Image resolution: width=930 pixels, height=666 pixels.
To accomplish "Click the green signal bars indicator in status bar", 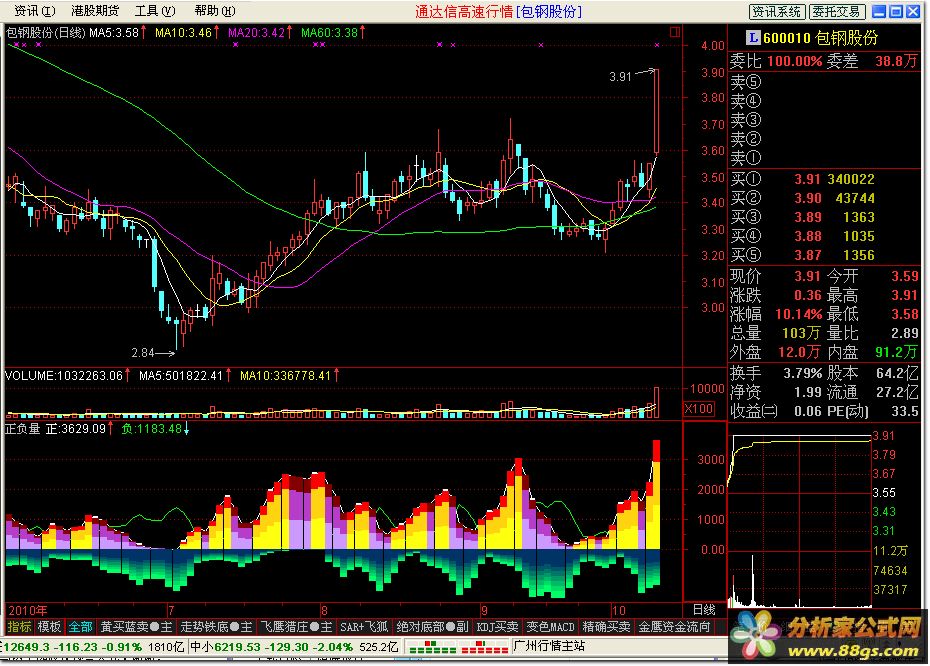I will (433, 647).
